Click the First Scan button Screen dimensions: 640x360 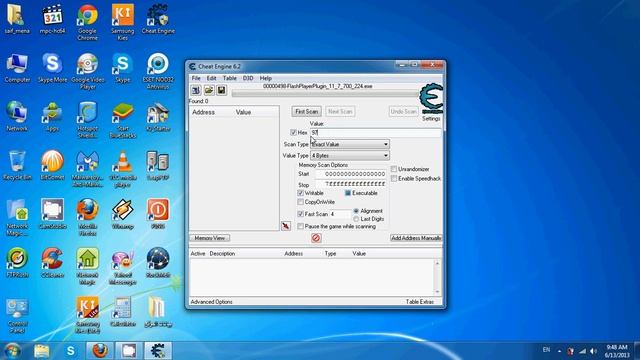pyautogui.click(x=307, y=111)
